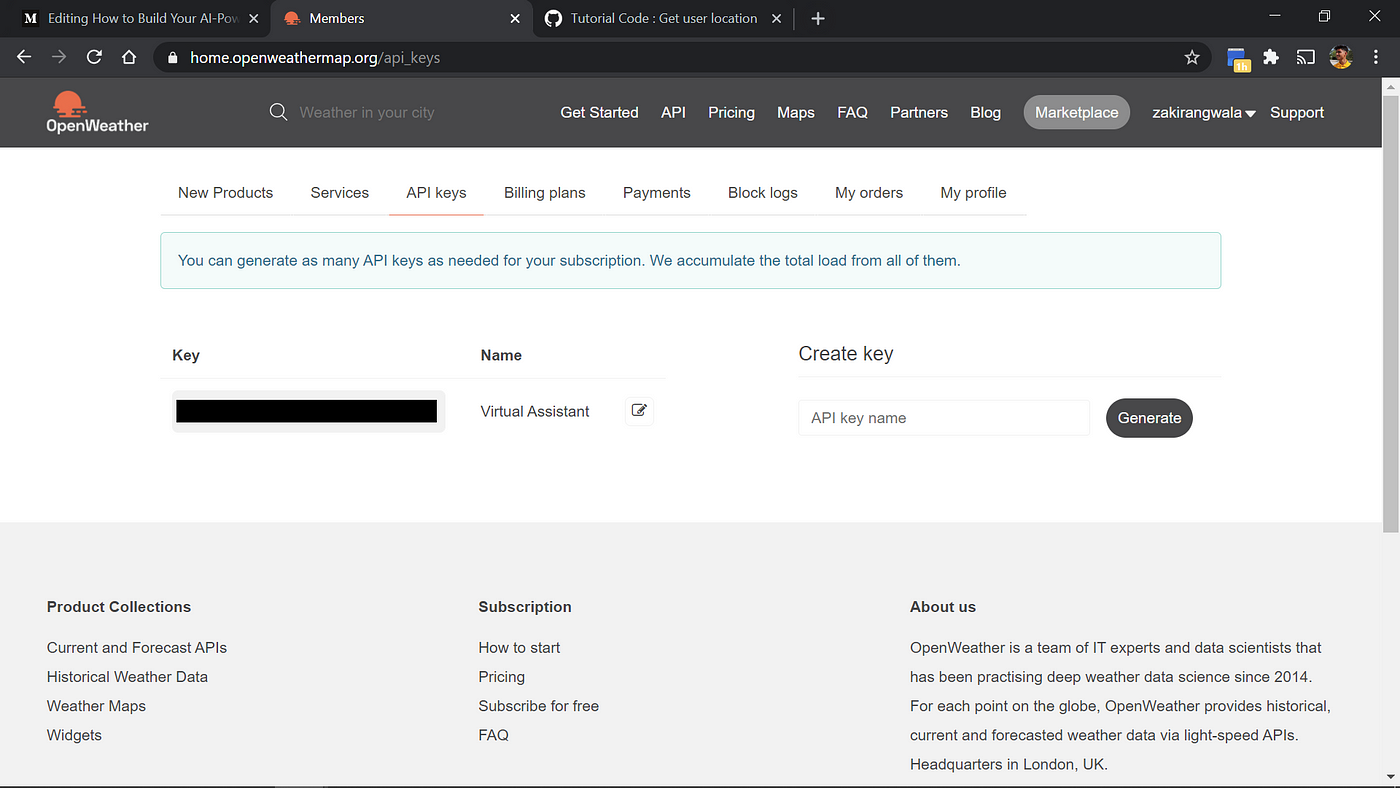Click the browser forward arrow
The width and height of the screenshot is (1400, 788).
tap(59, 57)
